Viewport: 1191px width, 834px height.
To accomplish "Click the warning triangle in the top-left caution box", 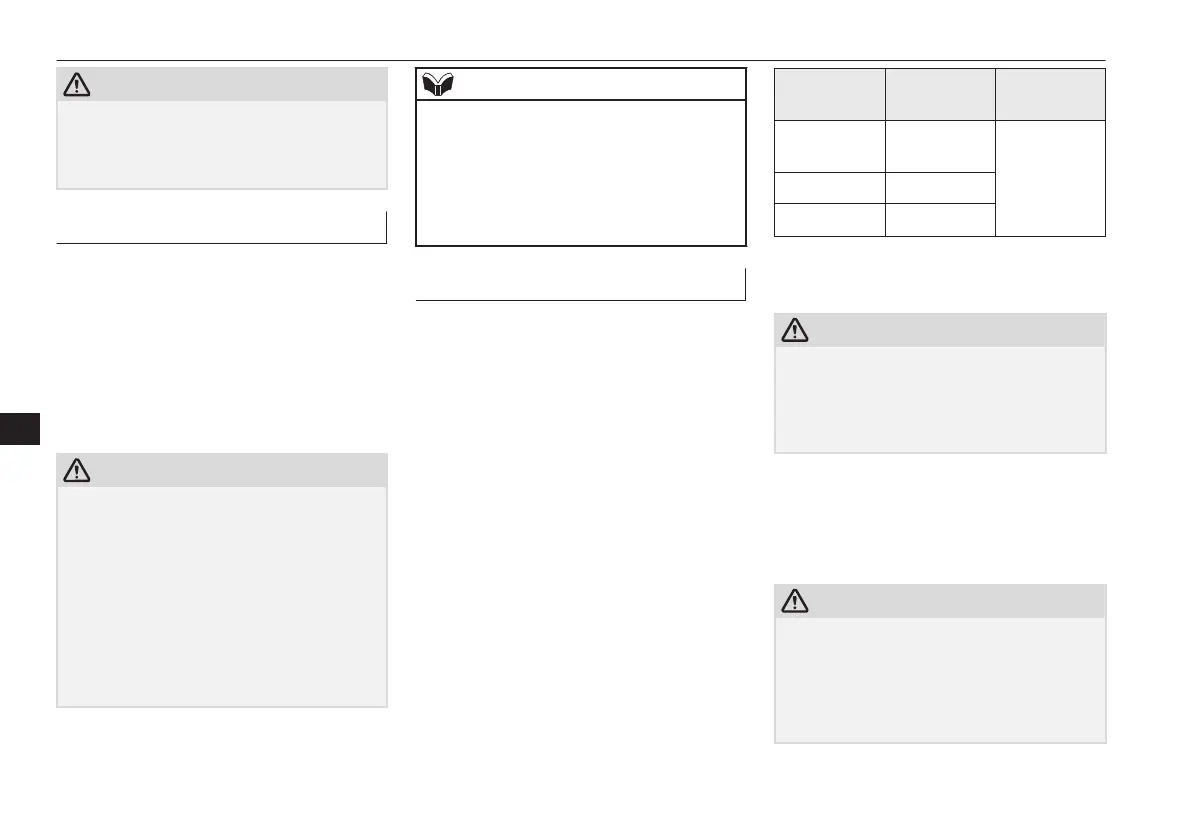I will (x=76, y=85).
